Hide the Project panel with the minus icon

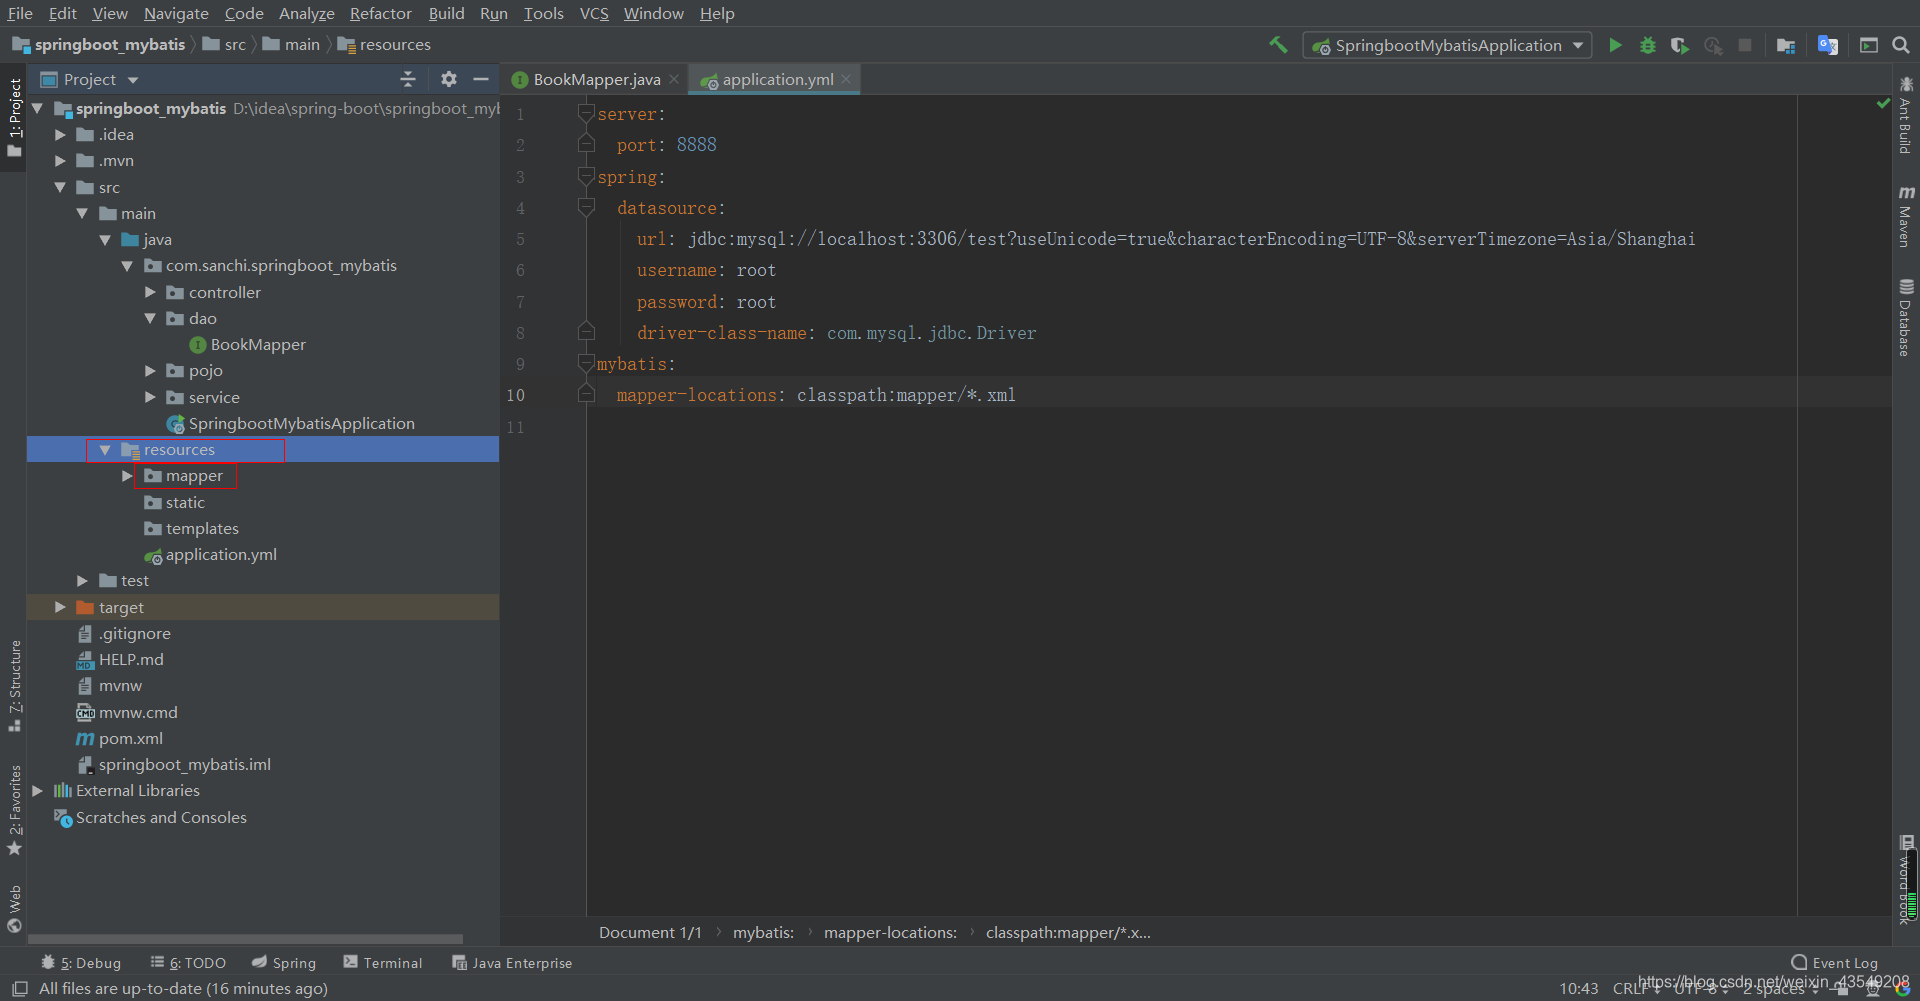click(x=481, y=79)
